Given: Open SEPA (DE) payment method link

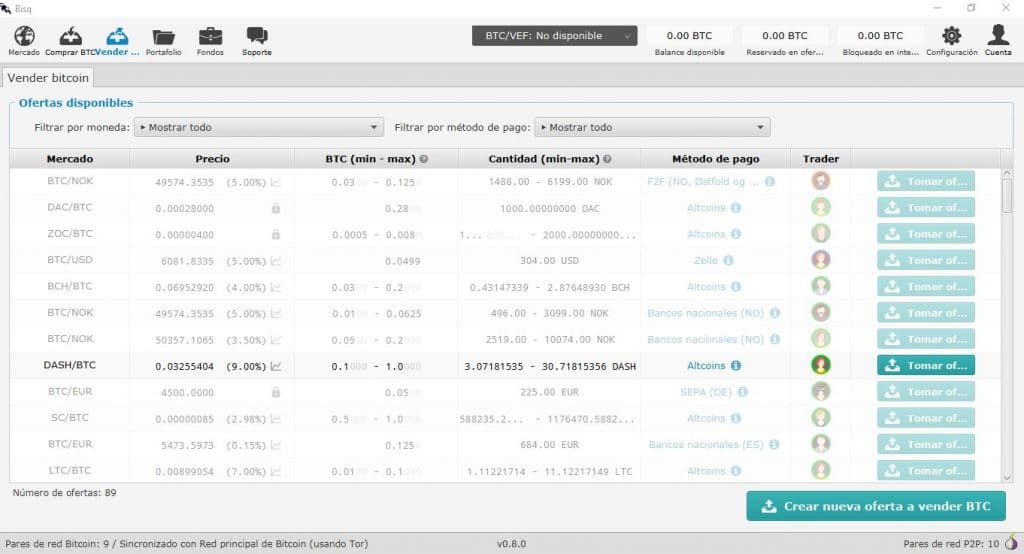Looking at the screenshot, I should (x=706, y=392).
